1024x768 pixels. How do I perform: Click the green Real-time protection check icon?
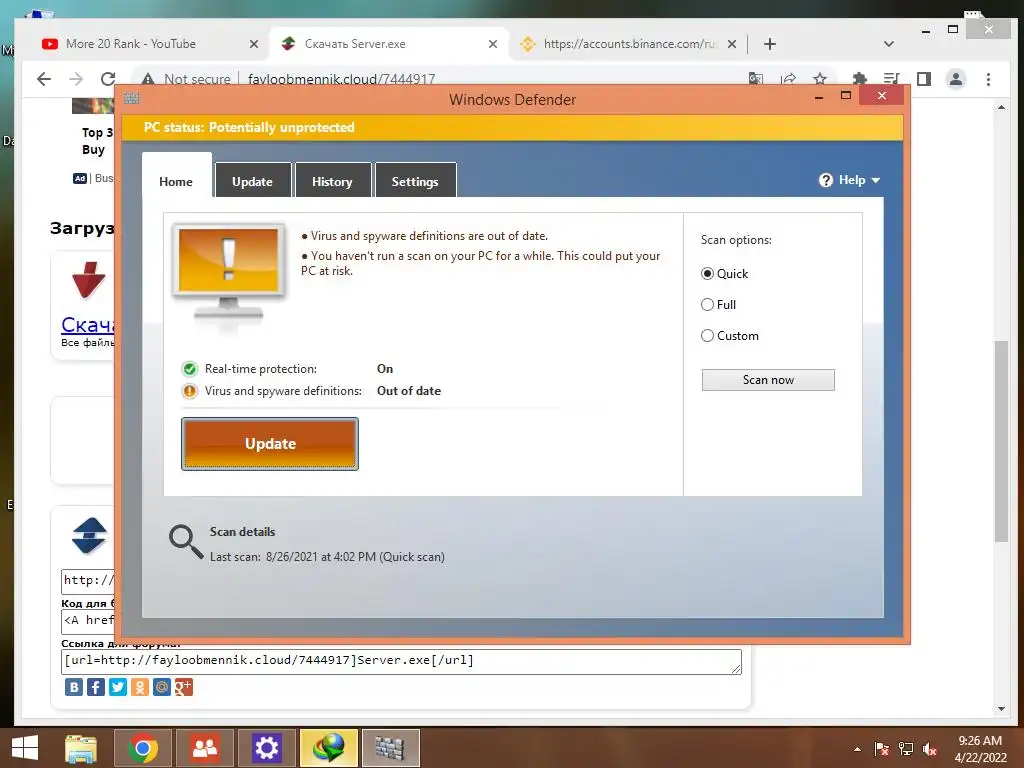click(189, 369)
